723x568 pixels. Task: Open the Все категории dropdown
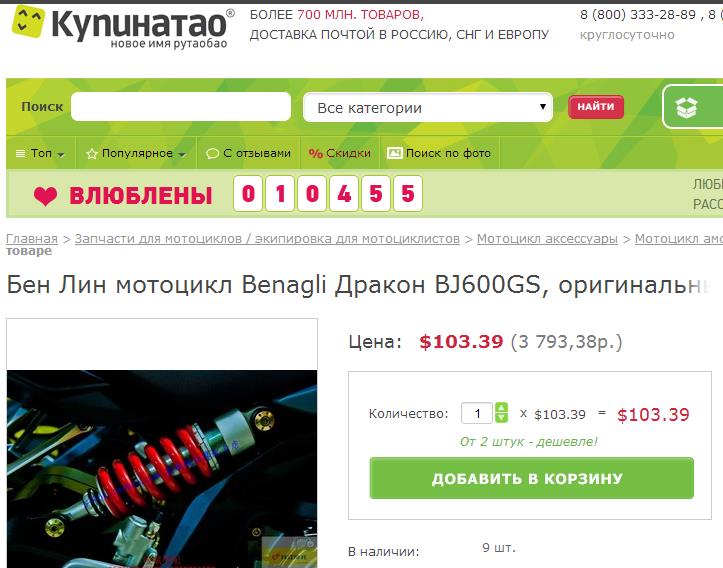coord(427,107)
